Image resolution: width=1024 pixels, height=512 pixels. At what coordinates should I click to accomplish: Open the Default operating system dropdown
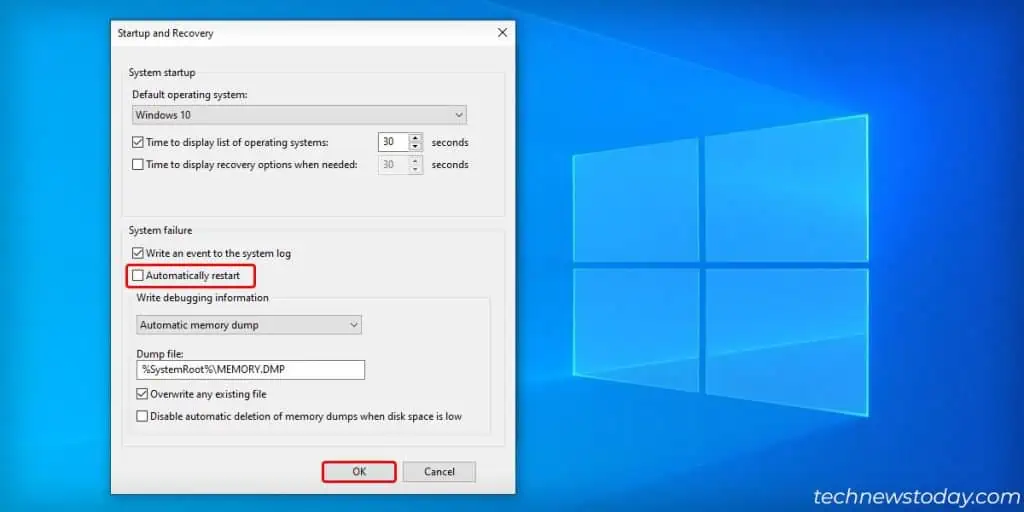[300, 115]
